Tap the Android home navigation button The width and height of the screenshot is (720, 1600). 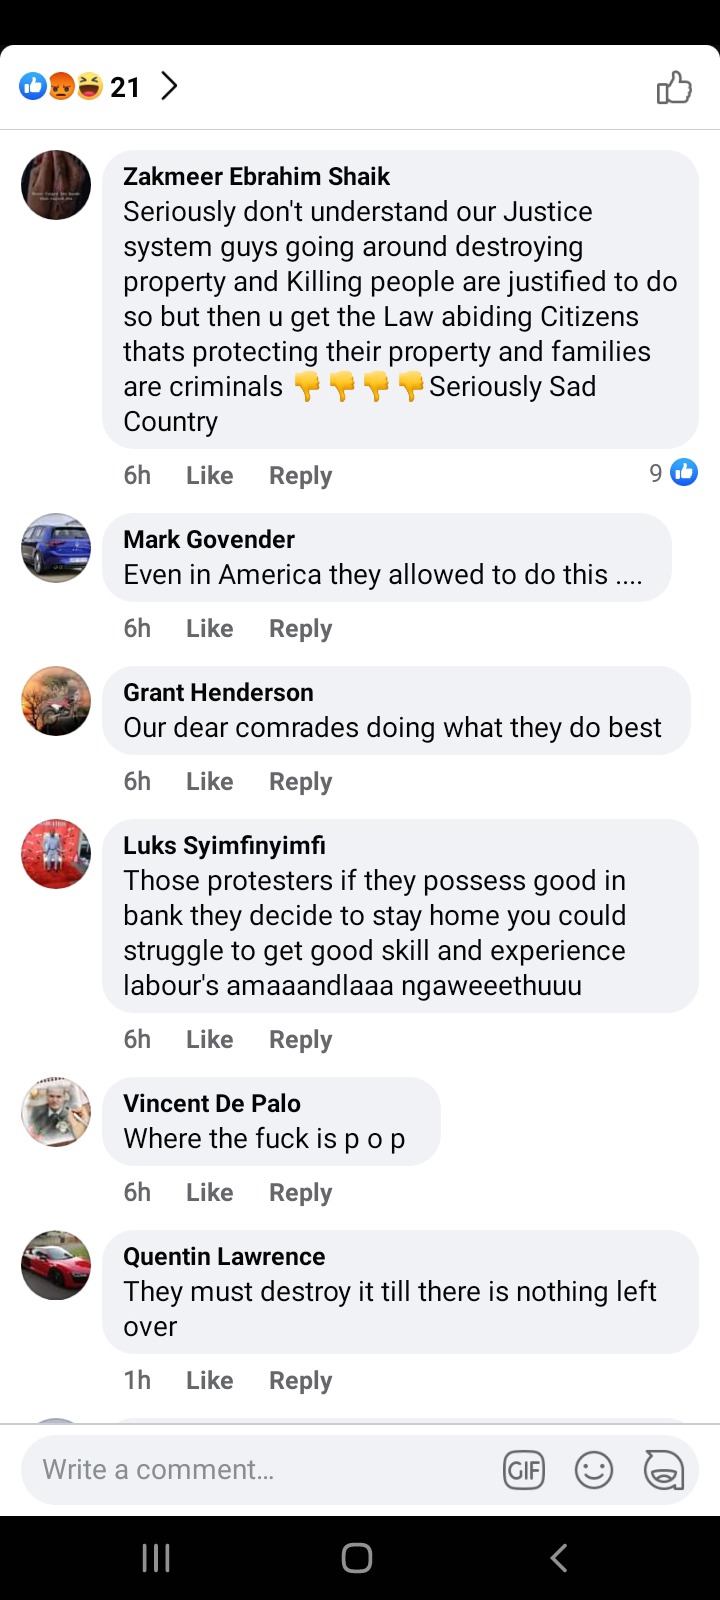(x=357, y=1557)
